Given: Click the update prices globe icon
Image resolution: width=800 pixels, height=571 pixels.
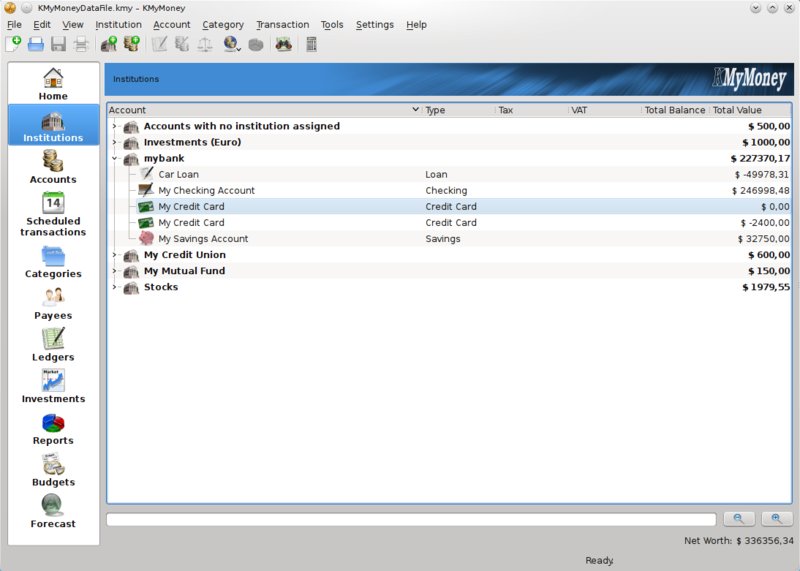Looking at the screenshot, I should pyautogui.click(x=230, y=44).
